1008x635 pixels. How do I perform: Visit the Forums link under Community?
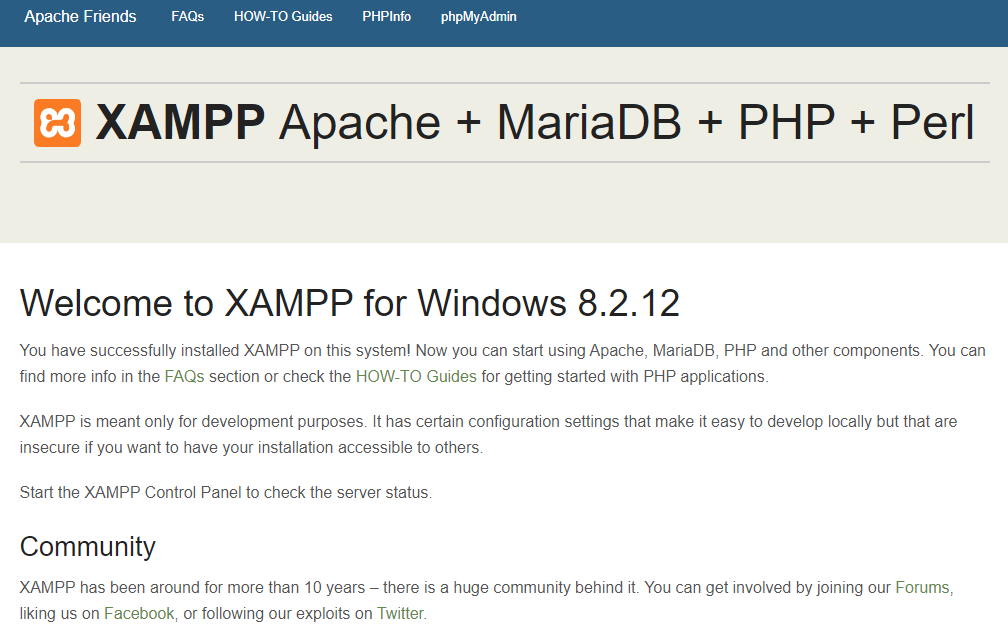(x=923, y=587)
